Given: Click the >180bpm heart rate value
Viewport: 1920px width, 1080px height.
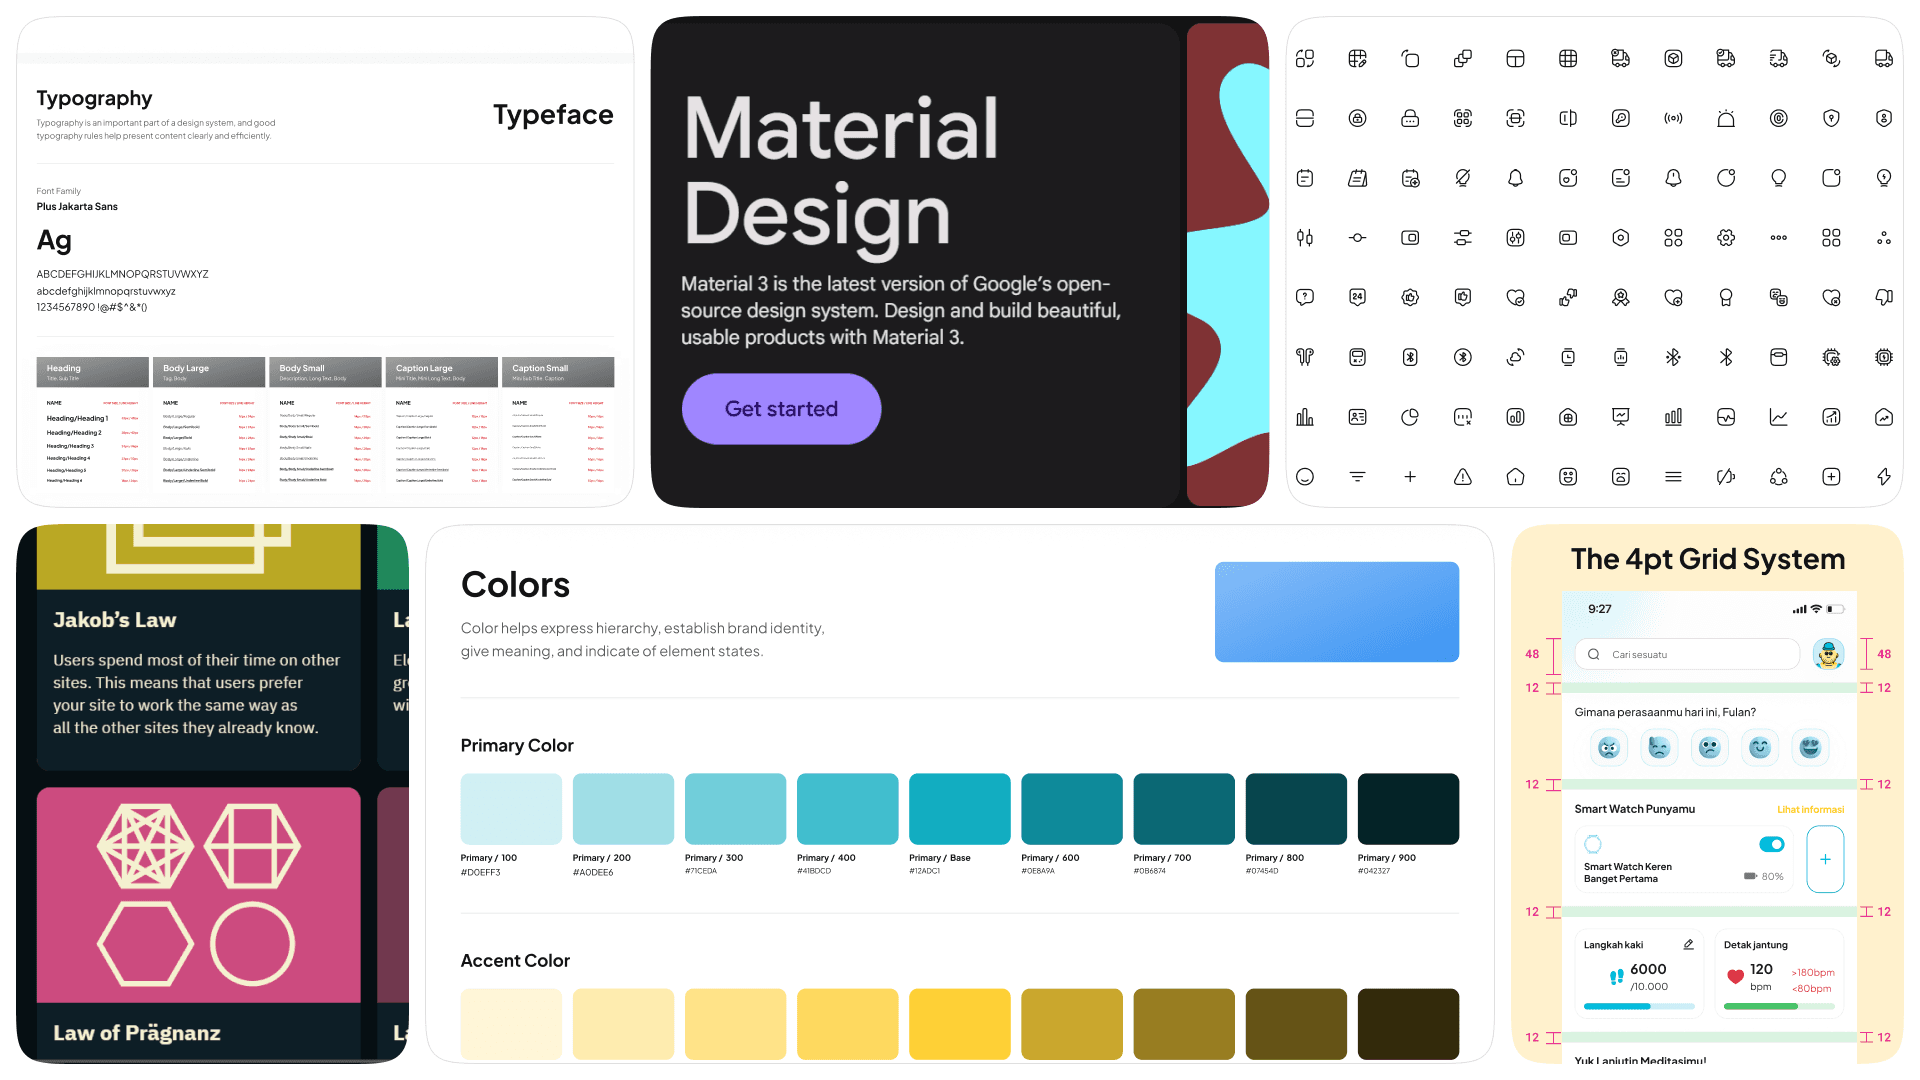Looking at the screenshot, I should point(1813,972).
